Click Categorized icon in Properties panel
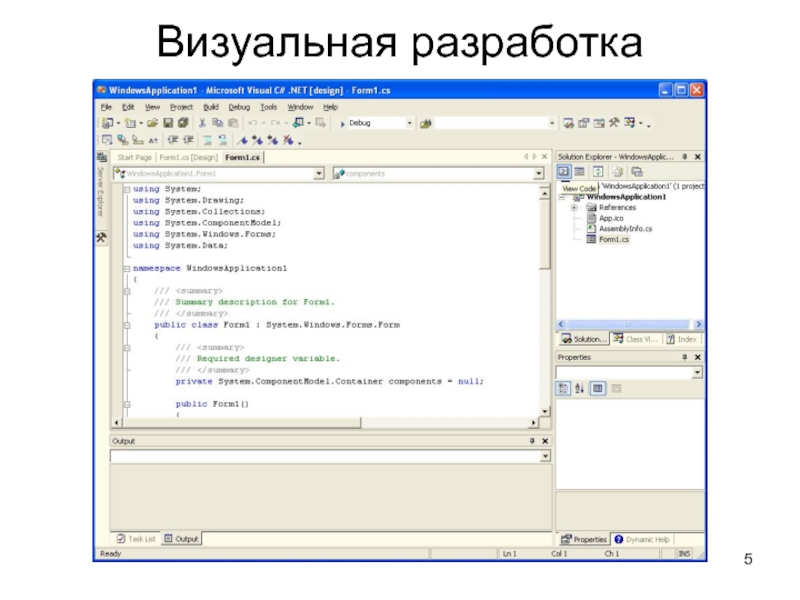 coord(564,388)
